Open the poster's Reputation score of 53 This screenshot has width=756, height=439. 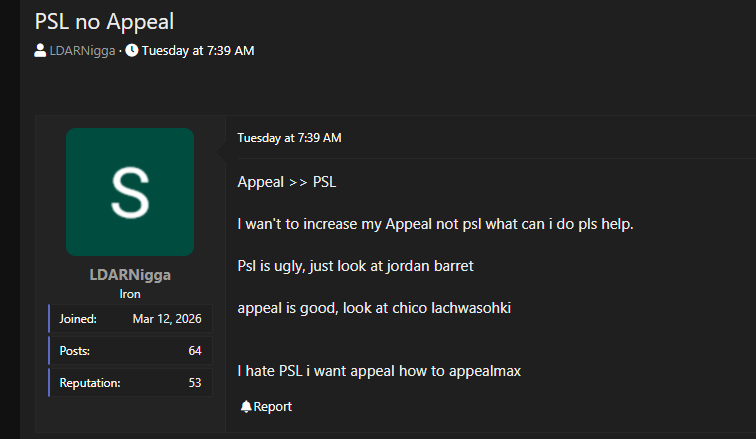195,383
